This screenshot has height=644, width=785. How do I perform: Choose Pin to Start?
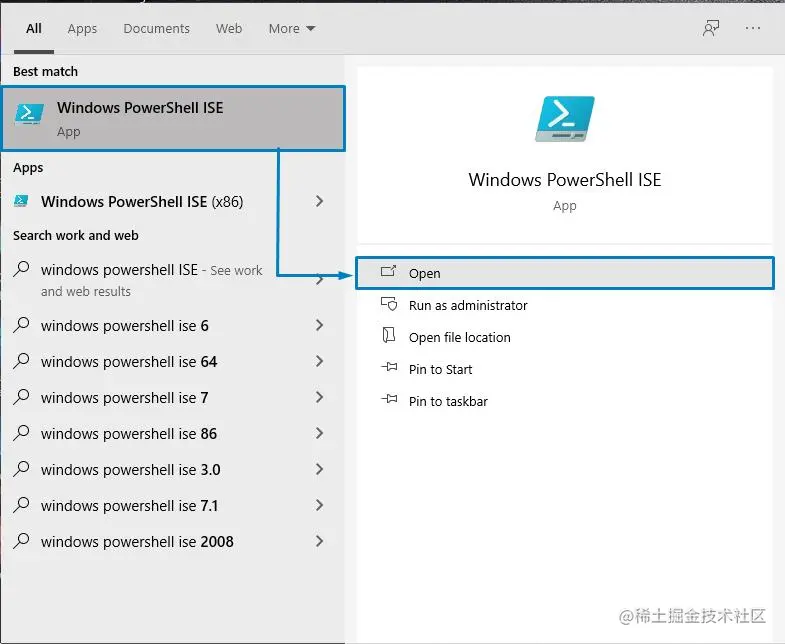click(x=565, y=370)
